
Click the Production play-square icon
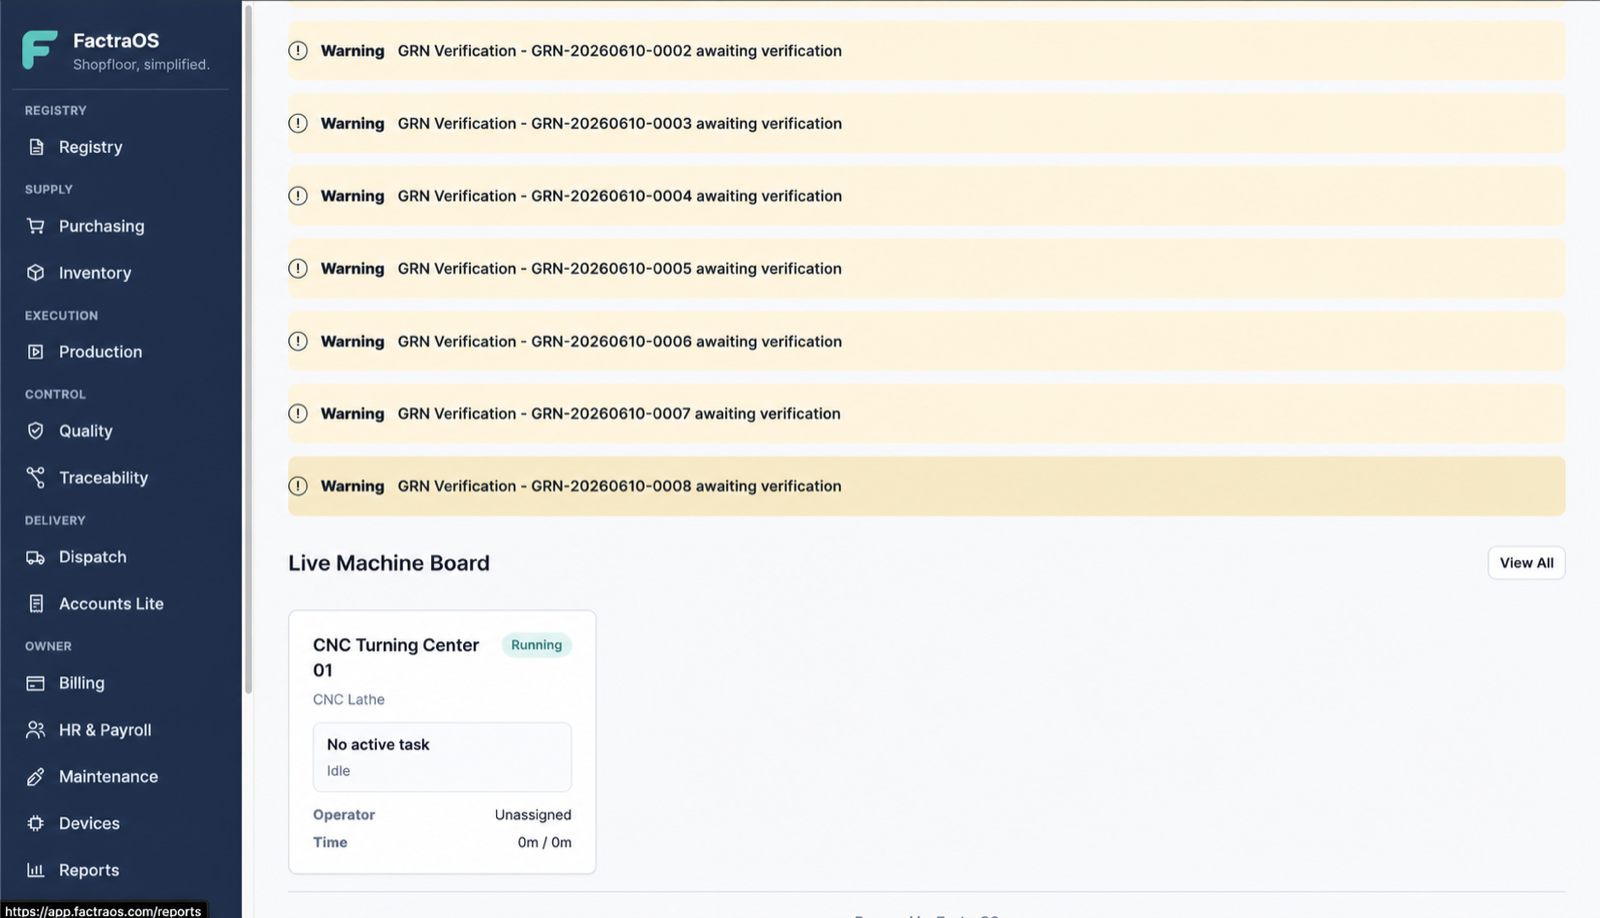point(36,352)
